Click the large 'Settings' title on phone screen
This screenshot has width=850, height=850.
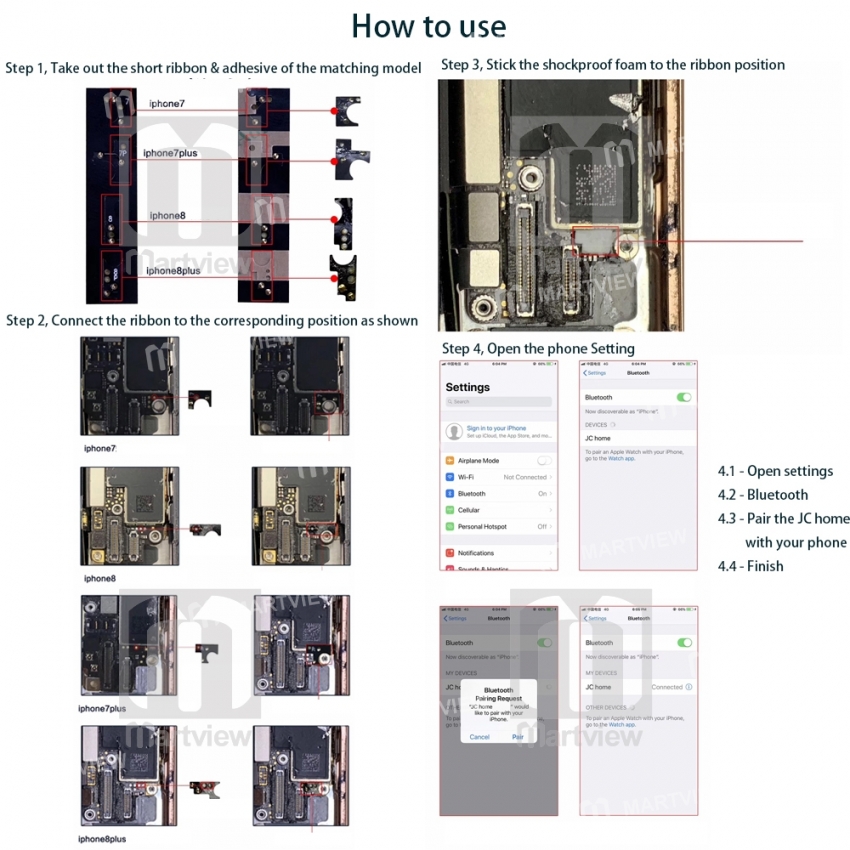[x=468, y=387]
